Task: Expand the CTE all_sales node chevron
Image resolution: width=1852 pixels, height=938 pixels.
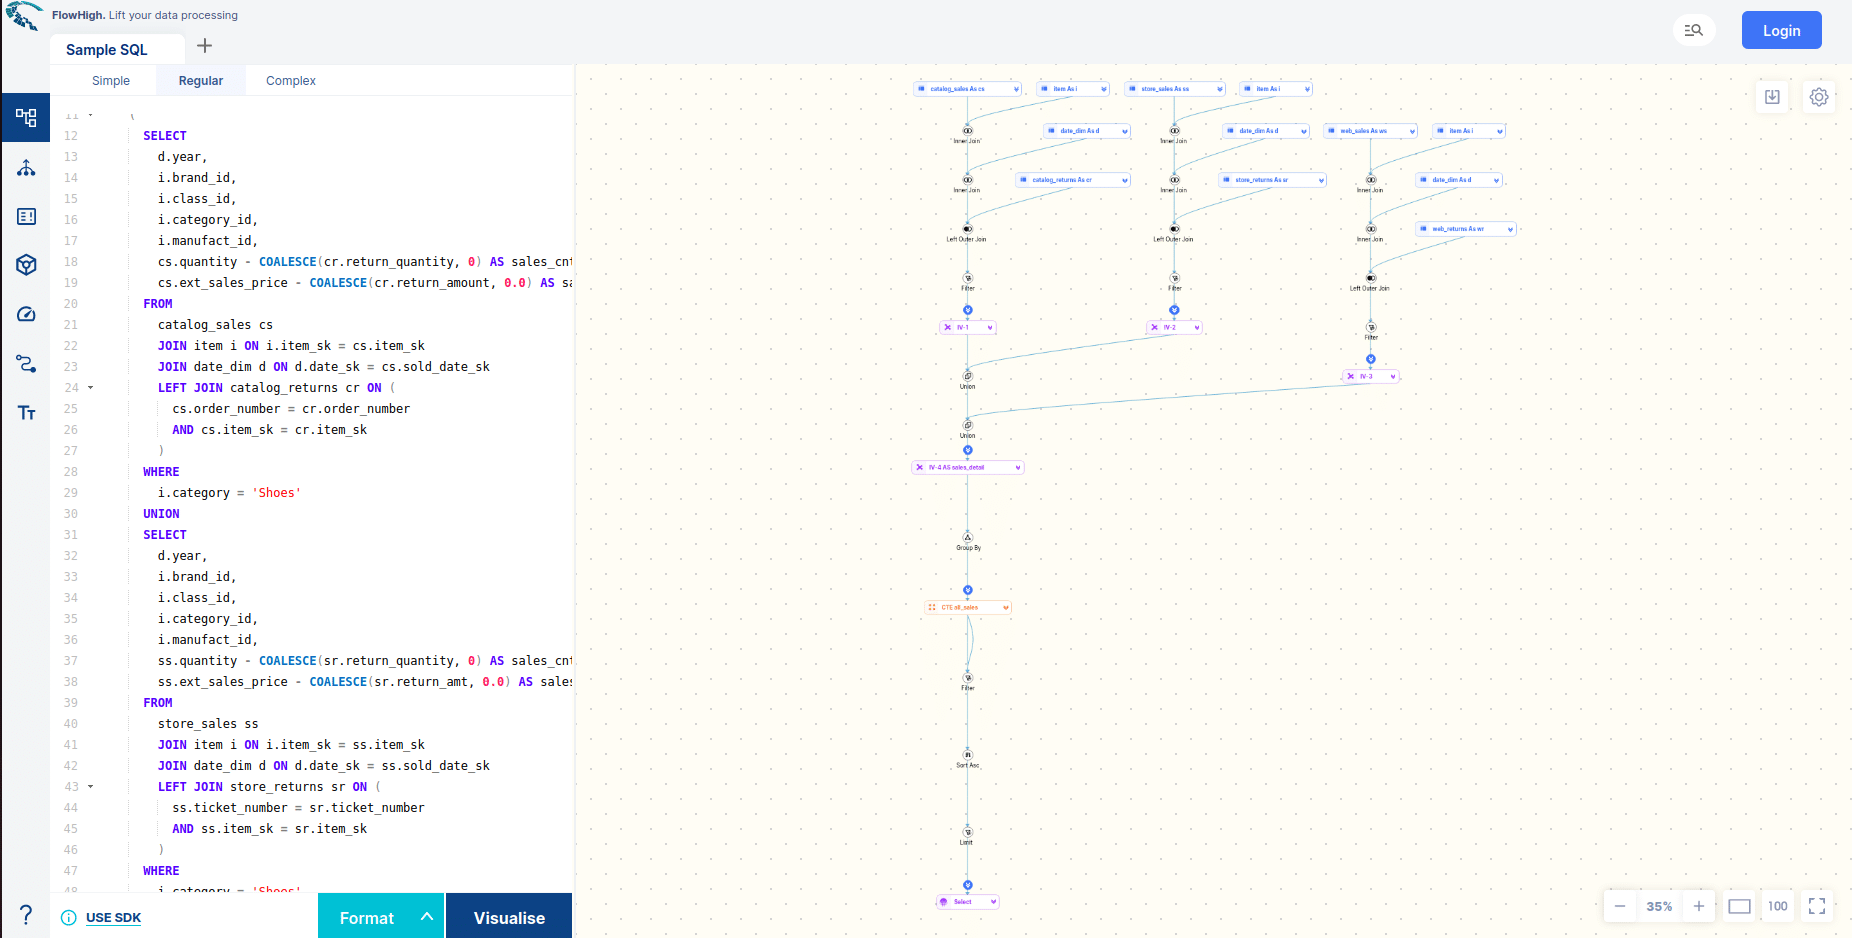Action: [x=1005, y=607]
